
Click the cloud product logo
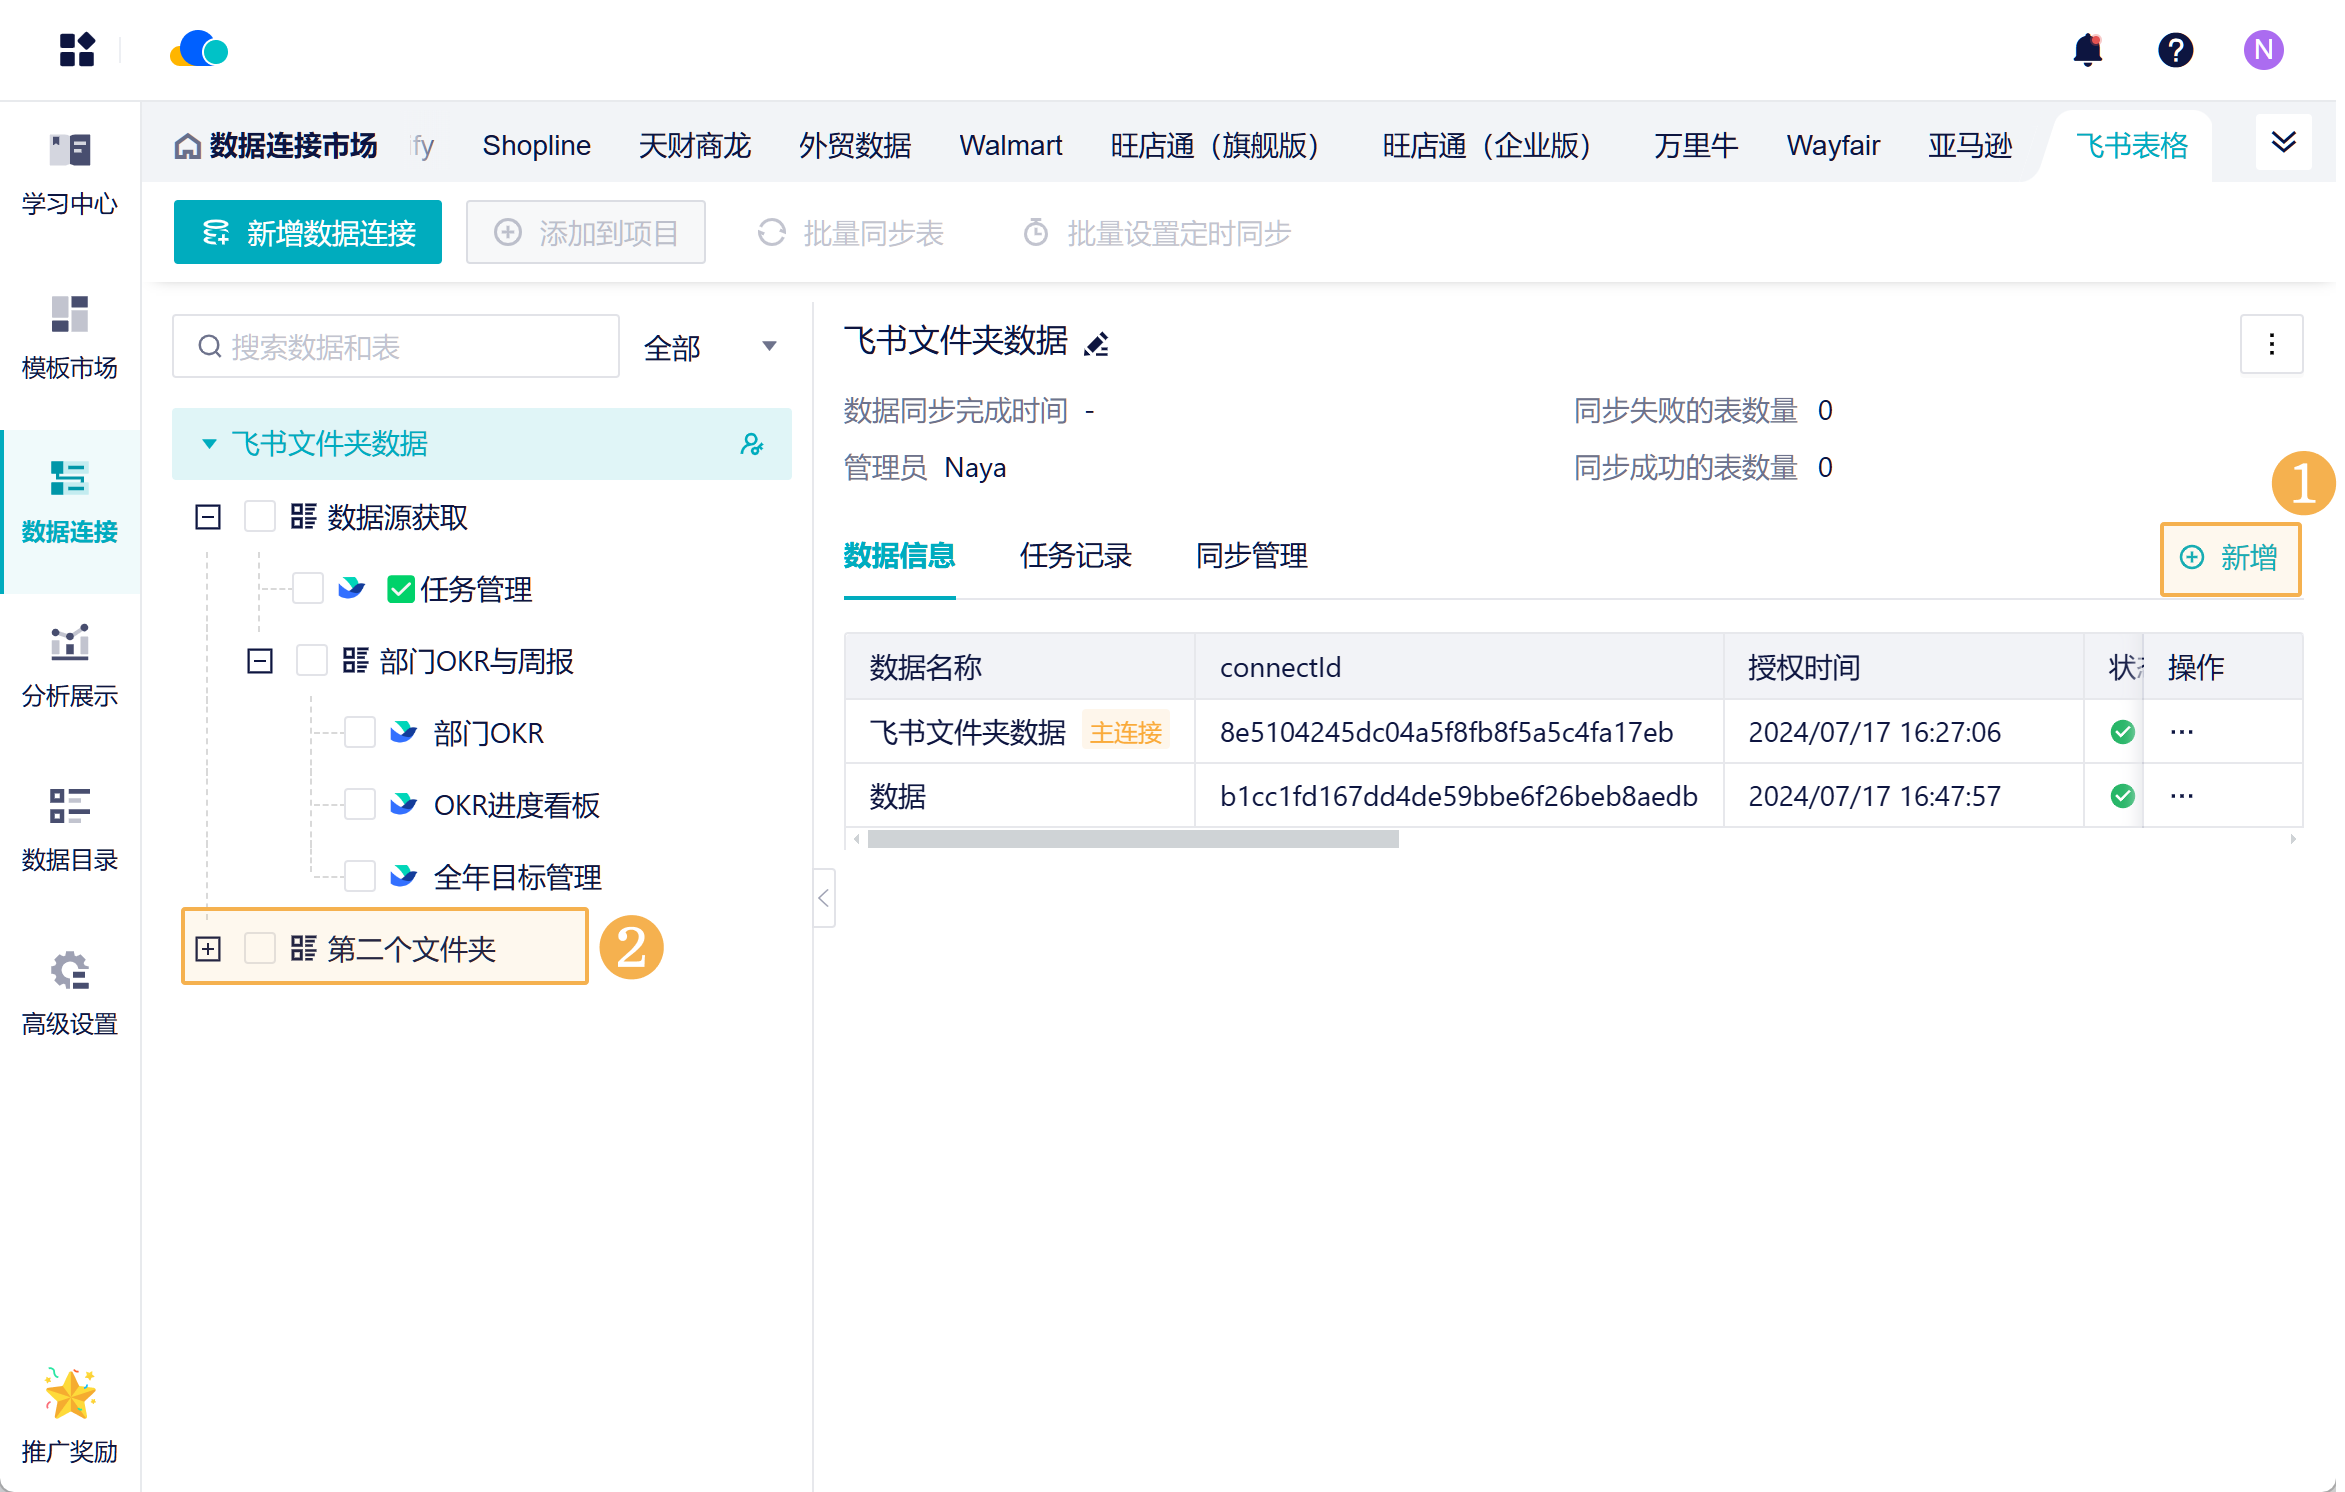pyautogui.click(x=199, y=49)
